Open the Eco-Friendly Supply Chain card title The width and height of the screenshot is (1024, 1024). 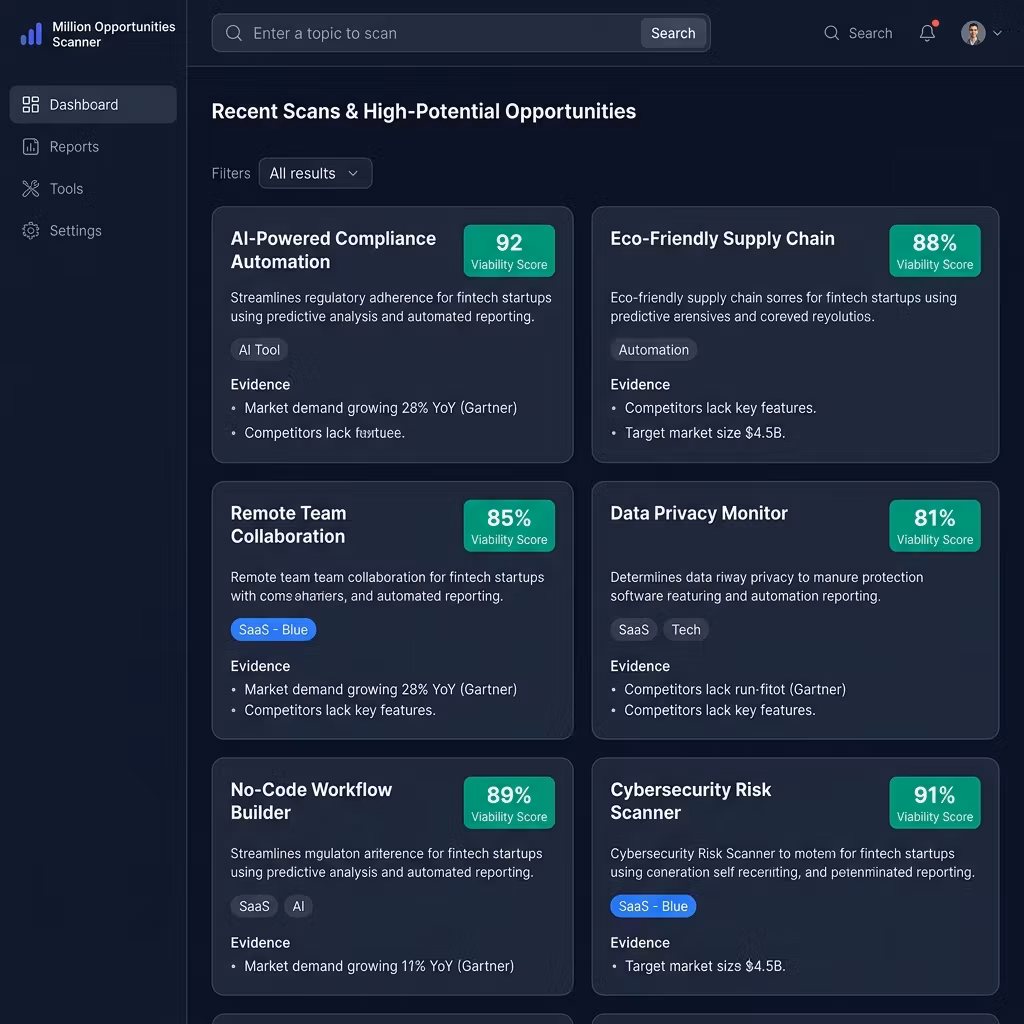[722, 239]
